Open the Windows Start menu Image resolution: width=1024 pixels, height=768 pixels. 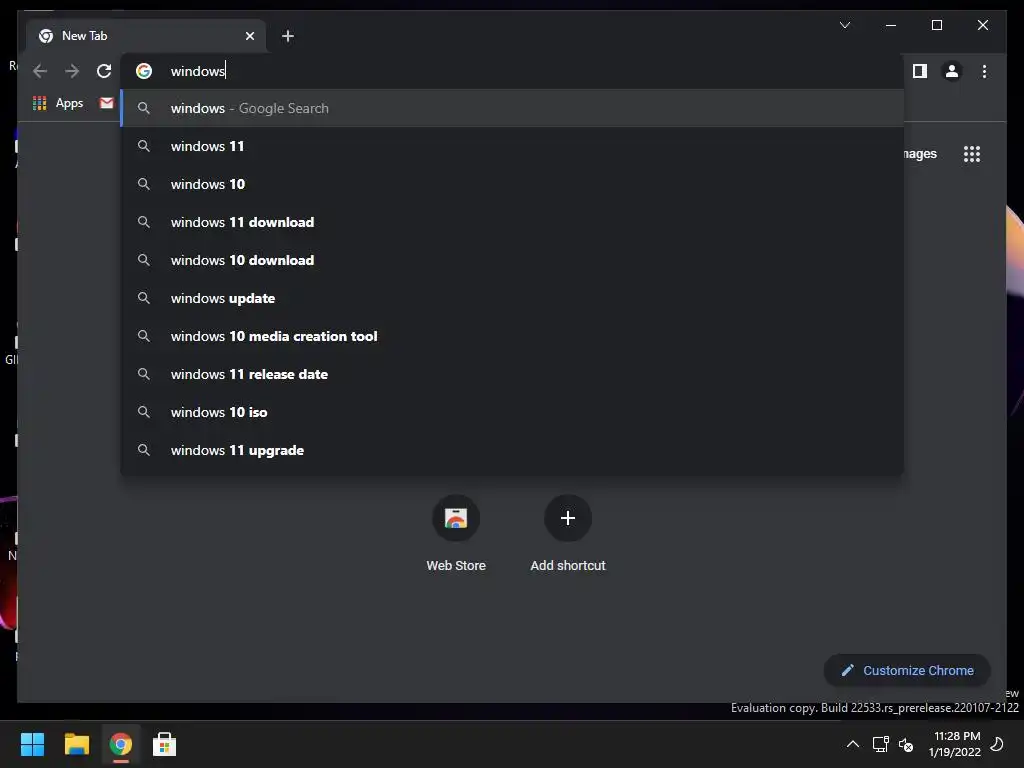[x=32, y=744]
